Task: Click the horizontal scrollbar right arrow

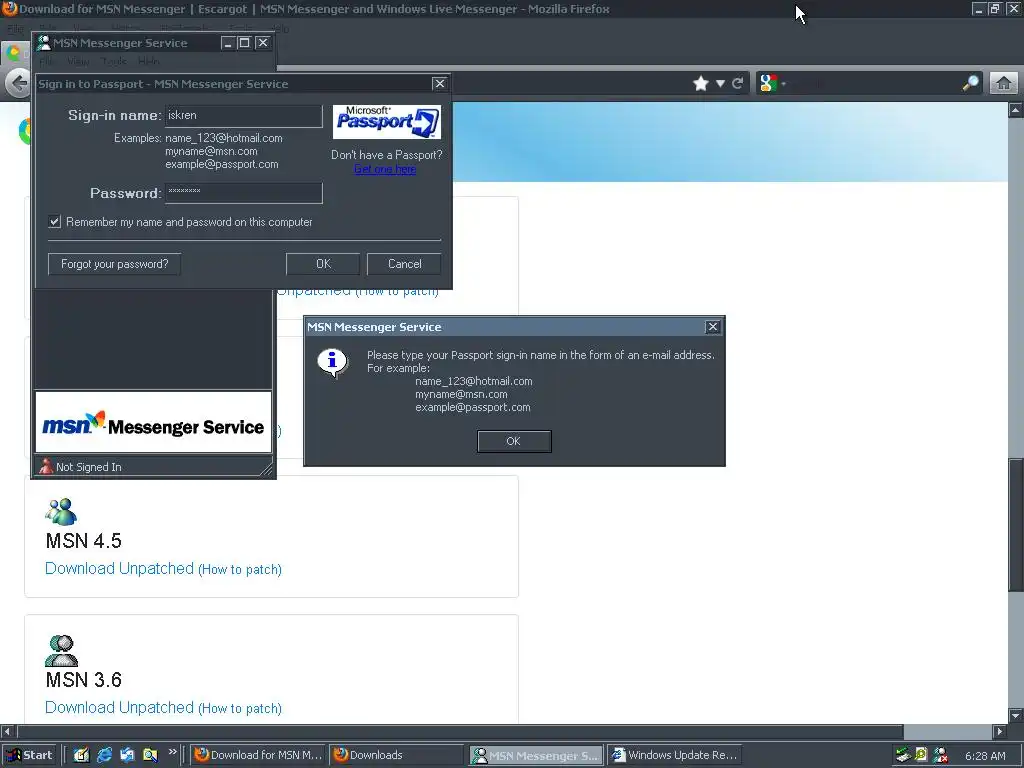Action: pos(1000,731)
